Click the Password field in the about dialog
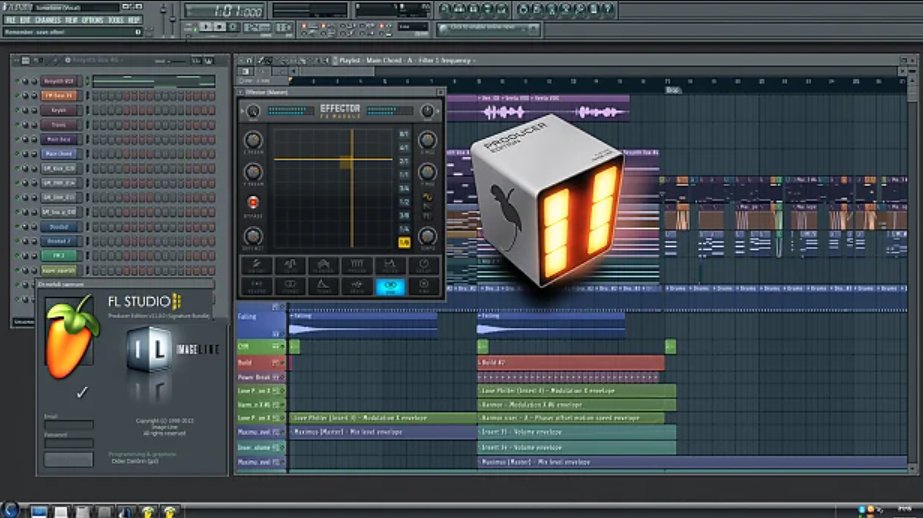This screenshot has height=518, width=923. [69, 443]
